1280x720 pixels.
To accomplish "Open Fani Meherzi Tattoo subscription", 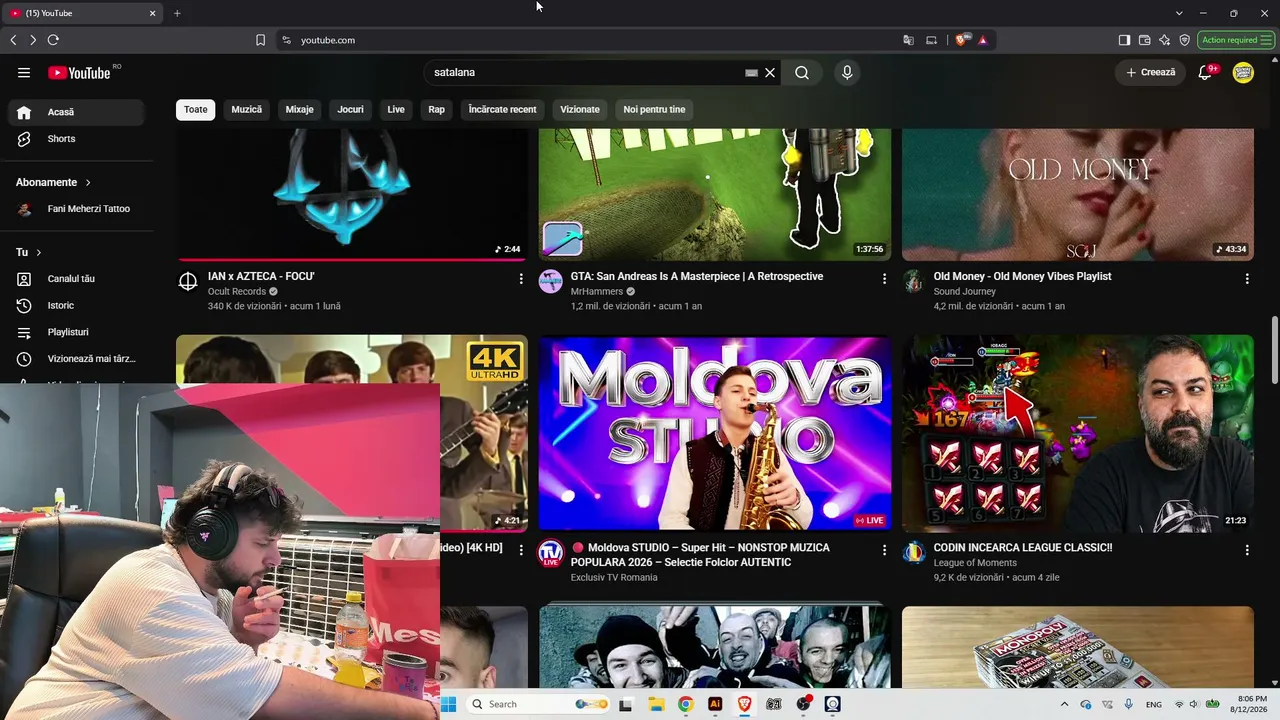I will coord(76,209).
